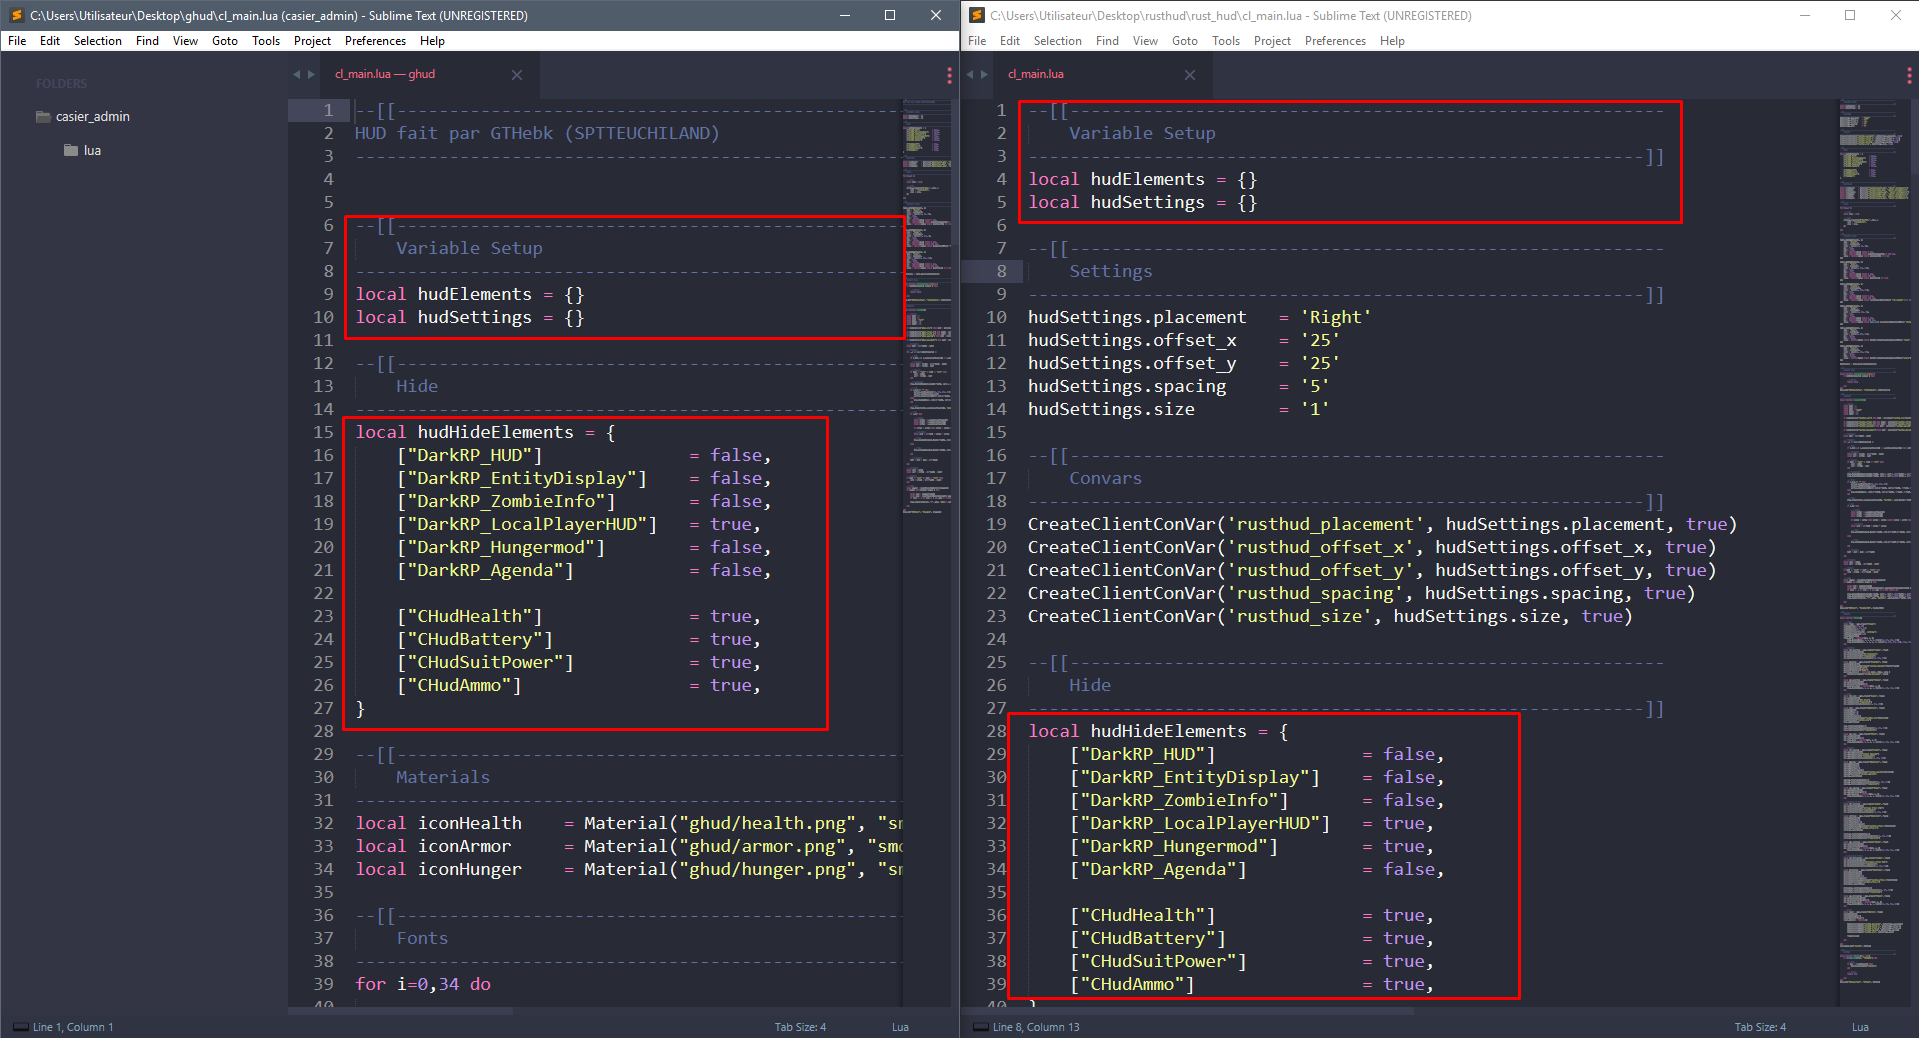Click line number 15 in left gutter

[323, 432]
